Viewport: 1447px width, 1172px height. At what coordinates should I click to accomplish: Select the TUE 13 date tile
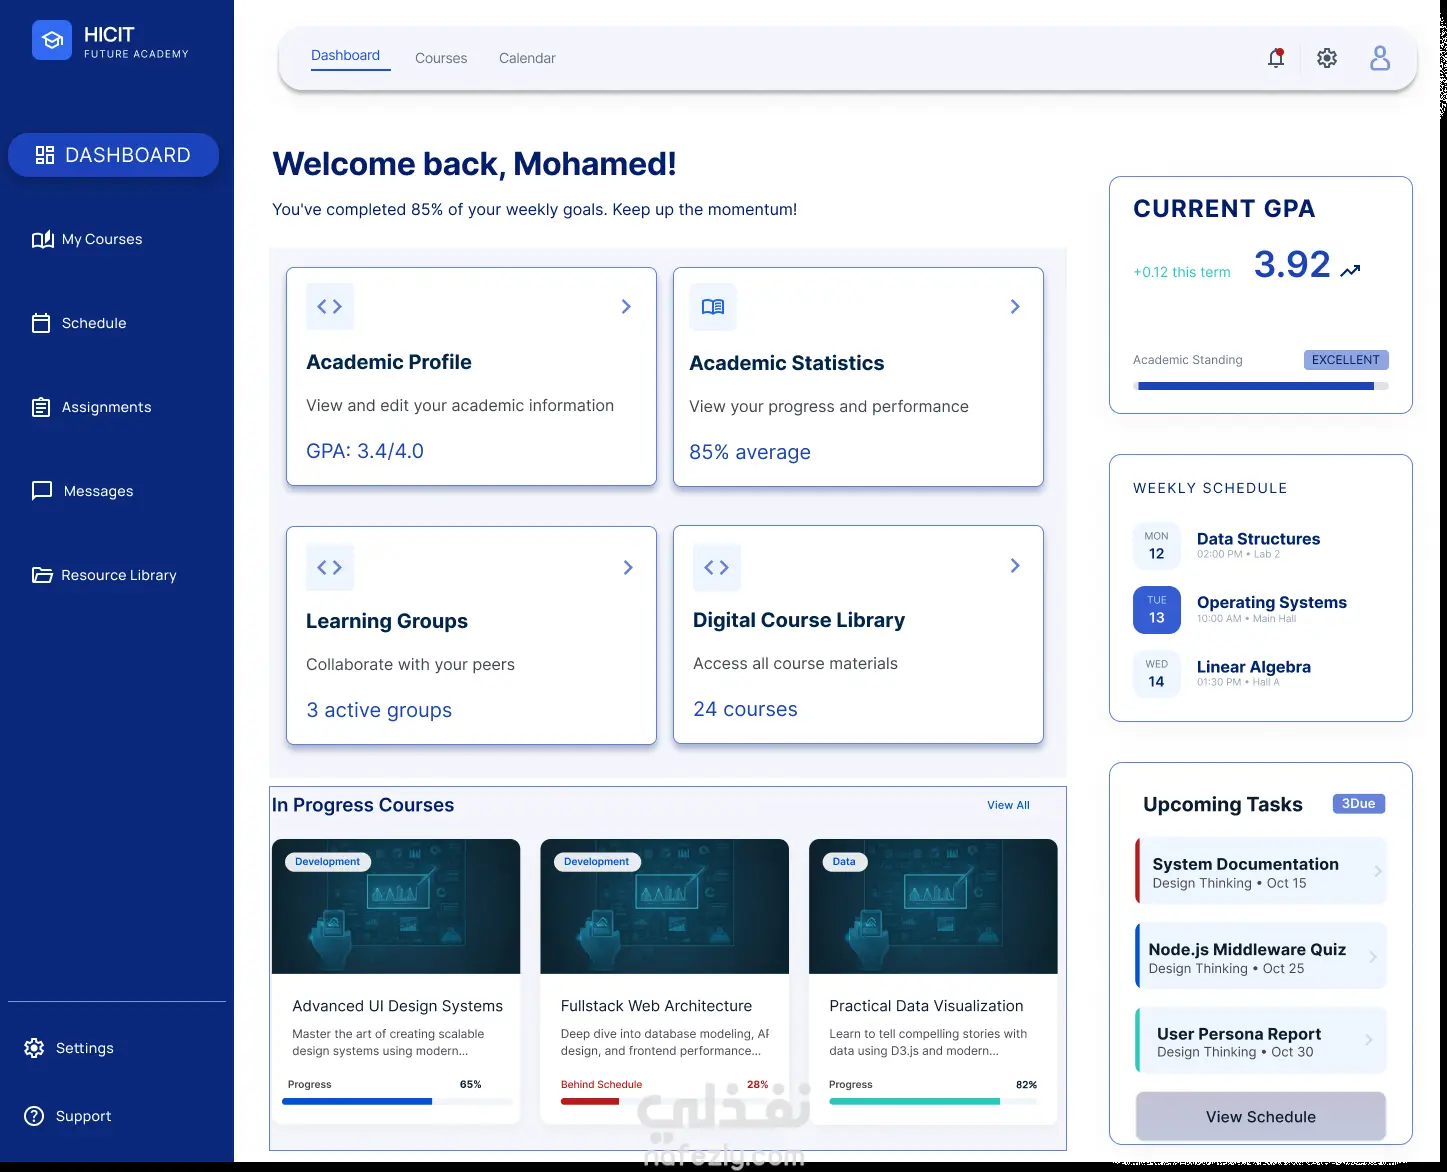1157,610
